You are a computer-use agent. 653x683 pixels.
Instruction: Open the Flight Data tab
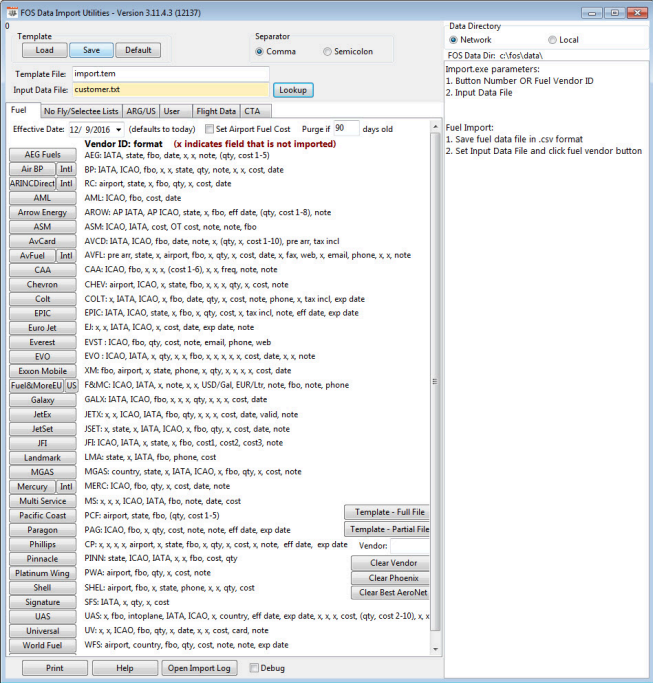point(216,112)
